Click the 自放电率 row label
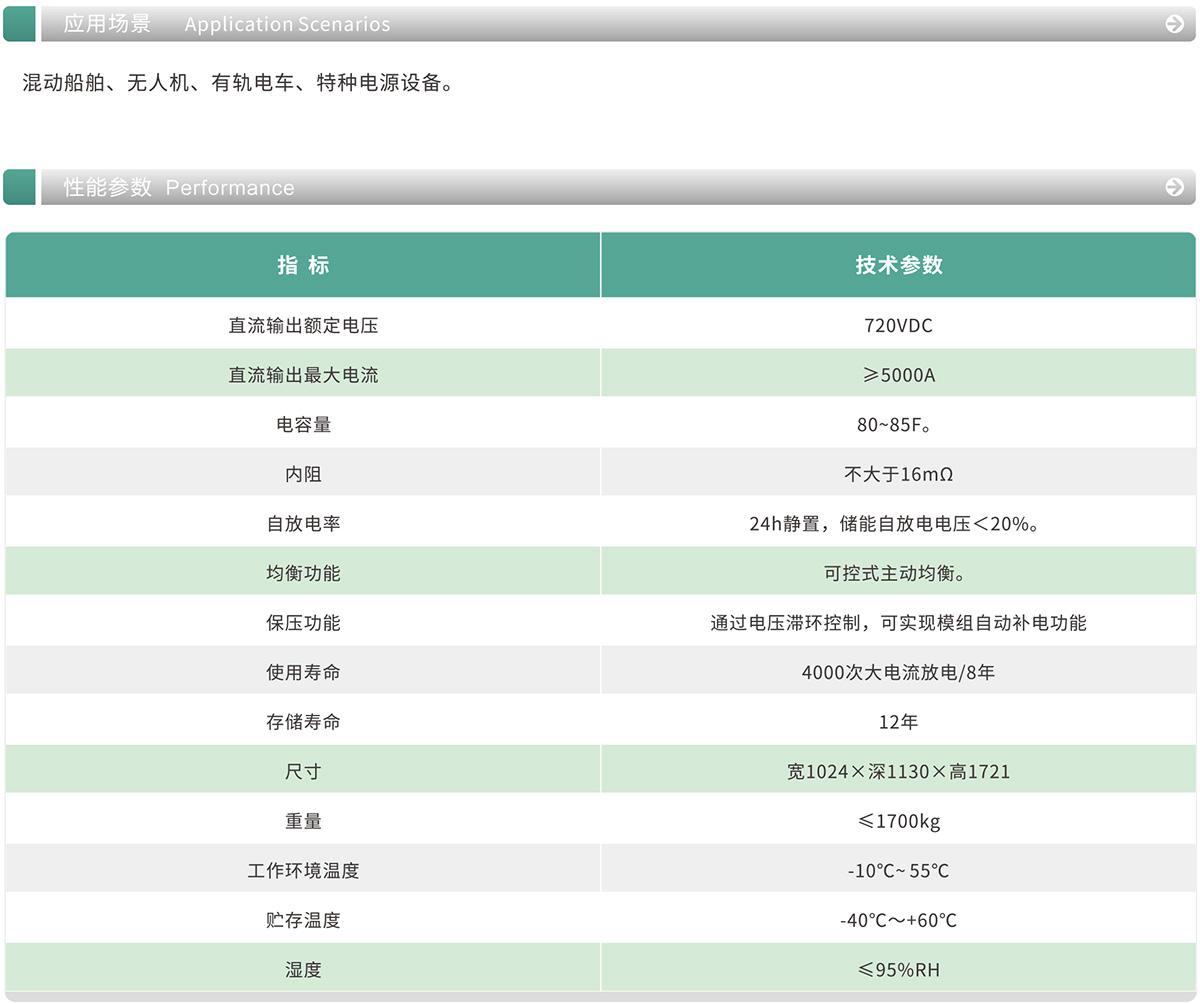The image size is (1200, 1004). click(x=303, y=523)
